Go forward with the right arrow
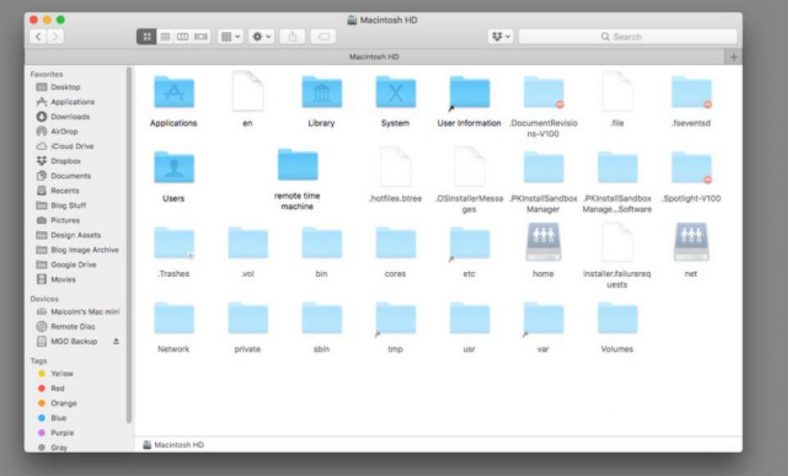Image resolution: width=788 pixels, height=476 pixels. point(56,37)
